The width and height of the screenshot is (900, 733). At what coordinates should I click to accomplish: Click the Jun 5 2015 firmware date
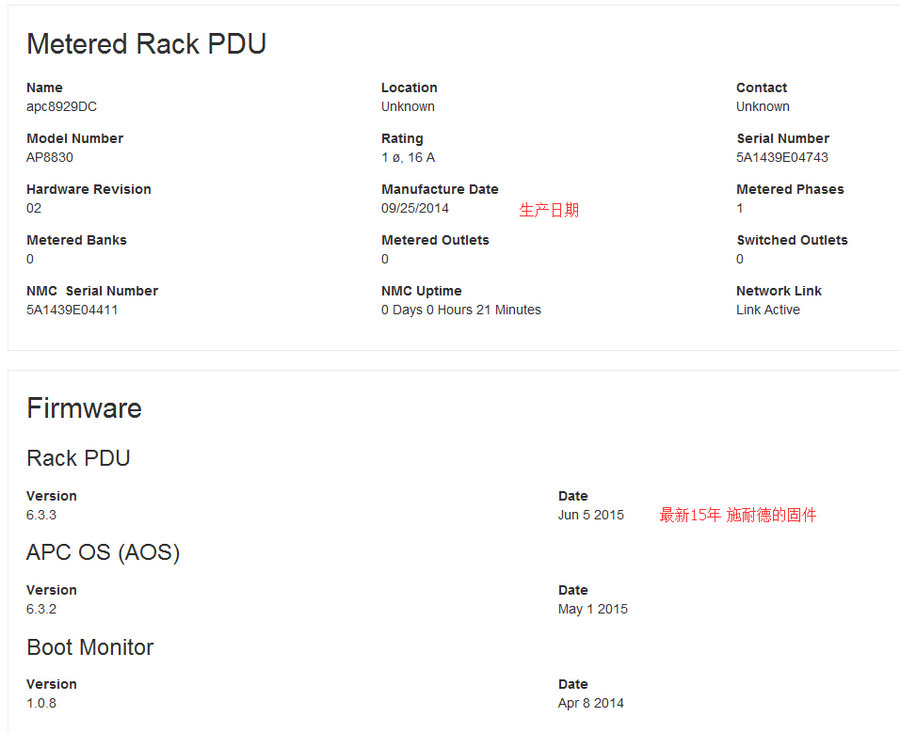pyautogui.click(x=591, y=515)
